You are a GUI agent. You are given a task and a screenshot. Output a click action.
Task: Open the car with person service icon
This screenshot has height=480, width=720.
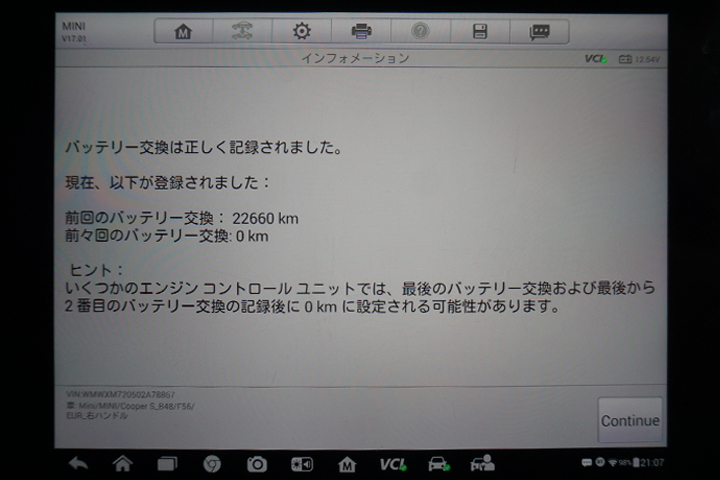pos(483,463)
